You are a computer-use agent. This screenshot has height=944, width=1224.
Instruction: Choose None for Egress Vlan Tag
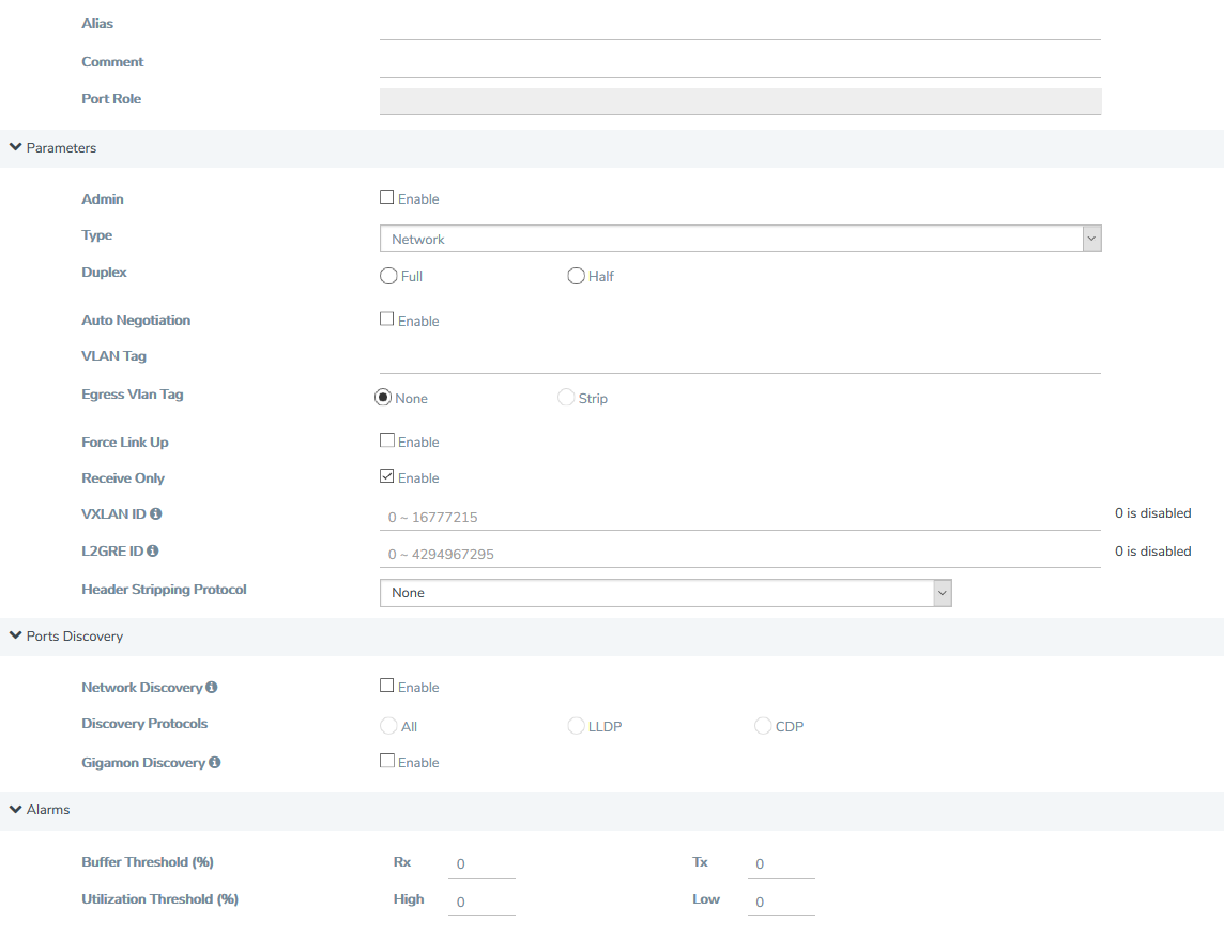click(x=382, y=398)
